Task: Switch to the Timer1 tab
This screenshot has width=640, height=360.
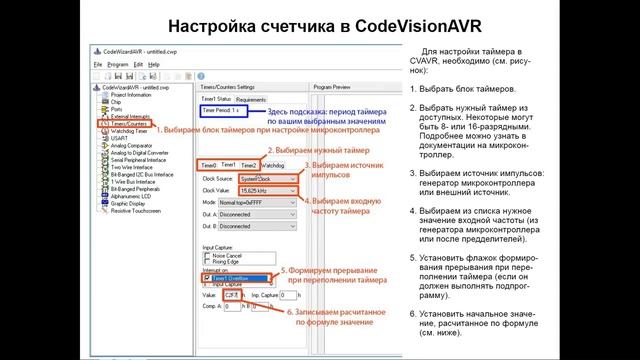Action: (228, 165)
